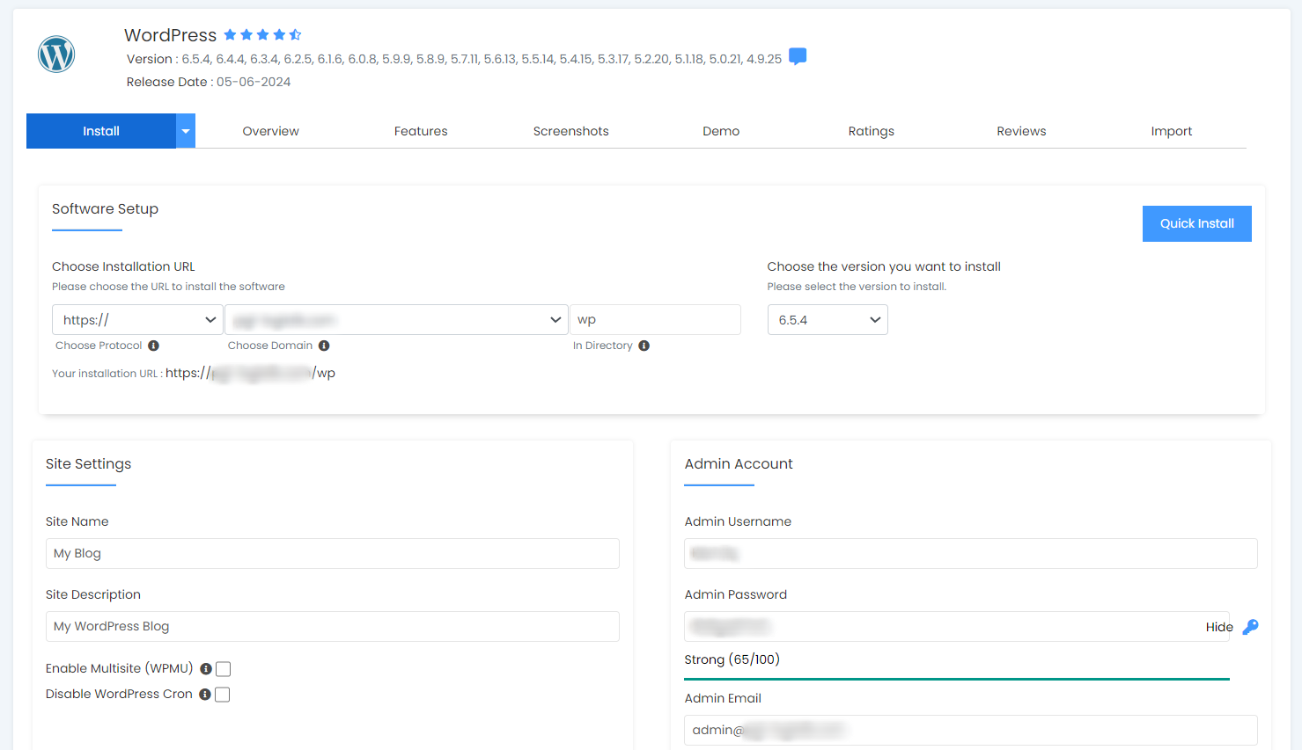Click Hide next to admin password
Image resolution: width=1302 pixels, height=750 pixels.
(x=1219, y=627)
